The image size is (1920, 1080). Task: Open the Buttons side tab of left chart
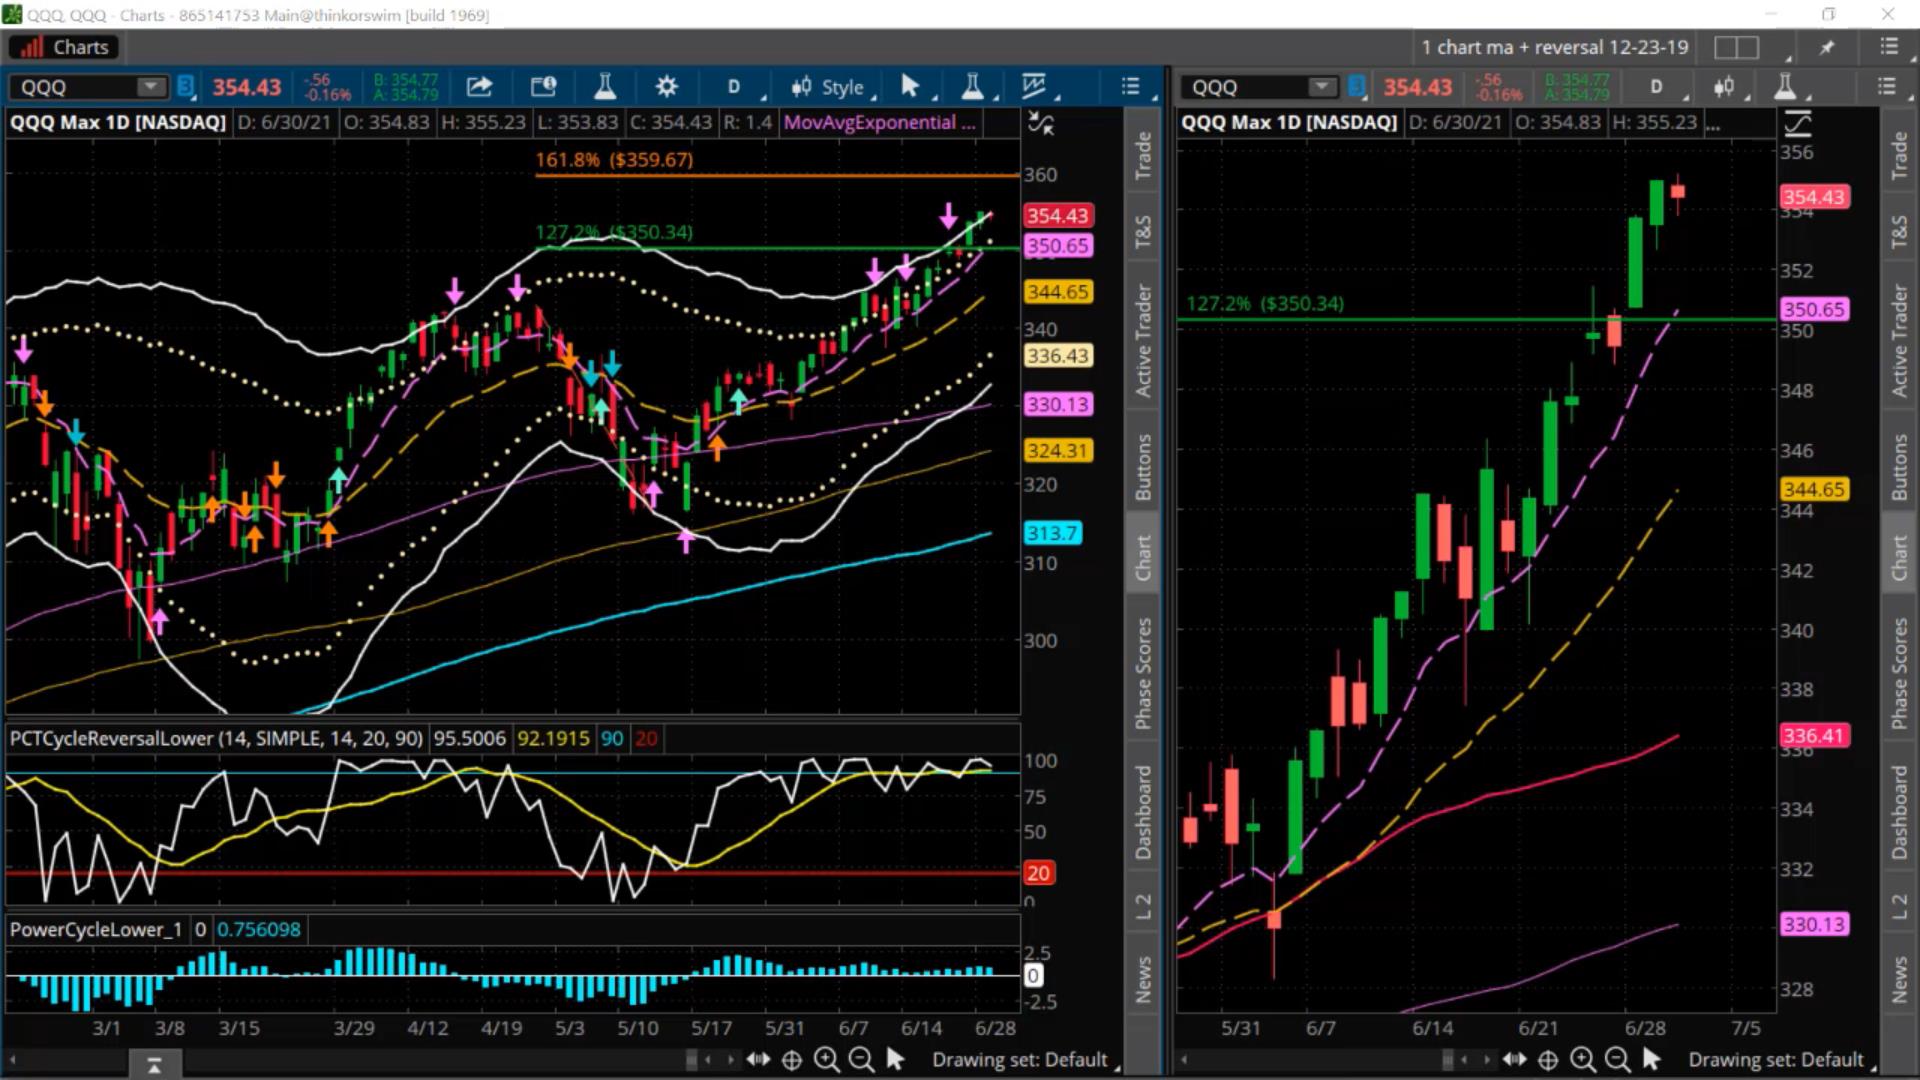click(x=1143, y=467)
